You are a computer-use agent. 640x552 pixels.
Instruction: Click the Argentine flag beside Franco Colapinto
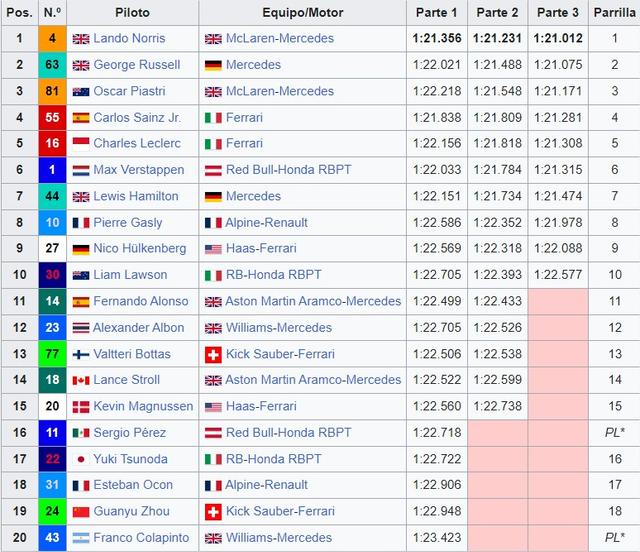(x=81, y=538)
